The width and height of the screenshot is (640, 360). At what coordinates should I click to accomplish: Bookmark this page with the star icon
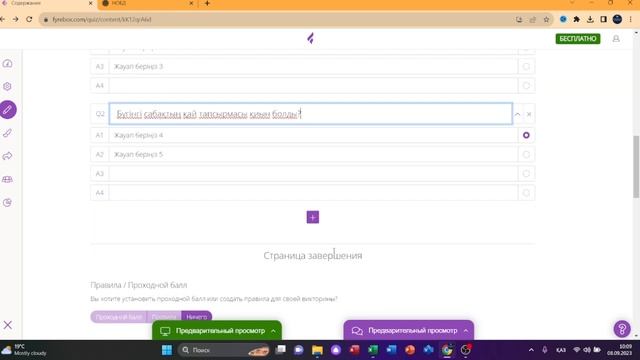546,20
